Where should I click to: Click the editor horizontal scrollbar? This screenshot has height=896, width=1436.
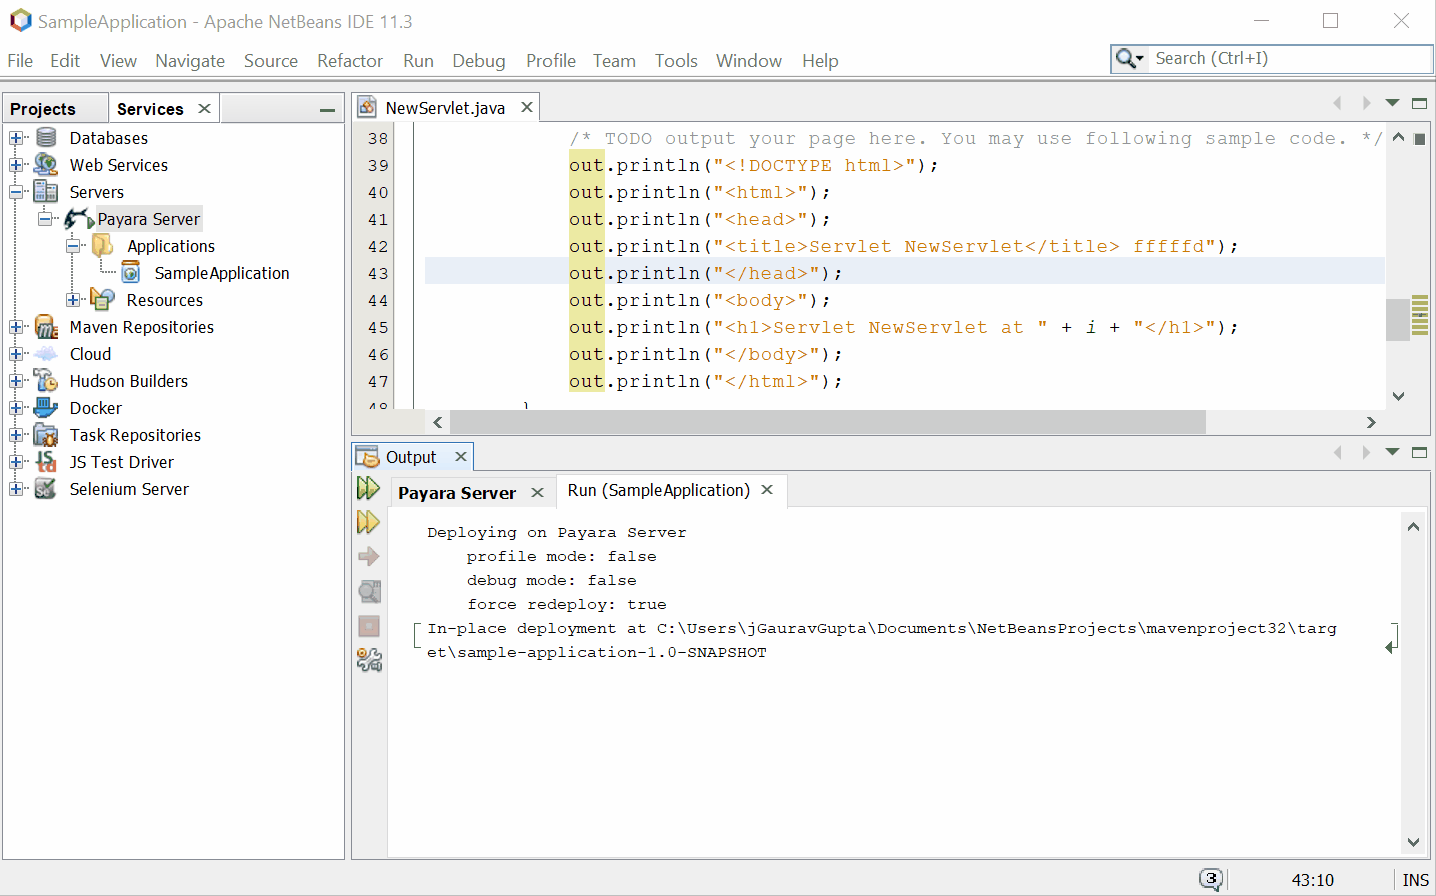tap(827, 422)
